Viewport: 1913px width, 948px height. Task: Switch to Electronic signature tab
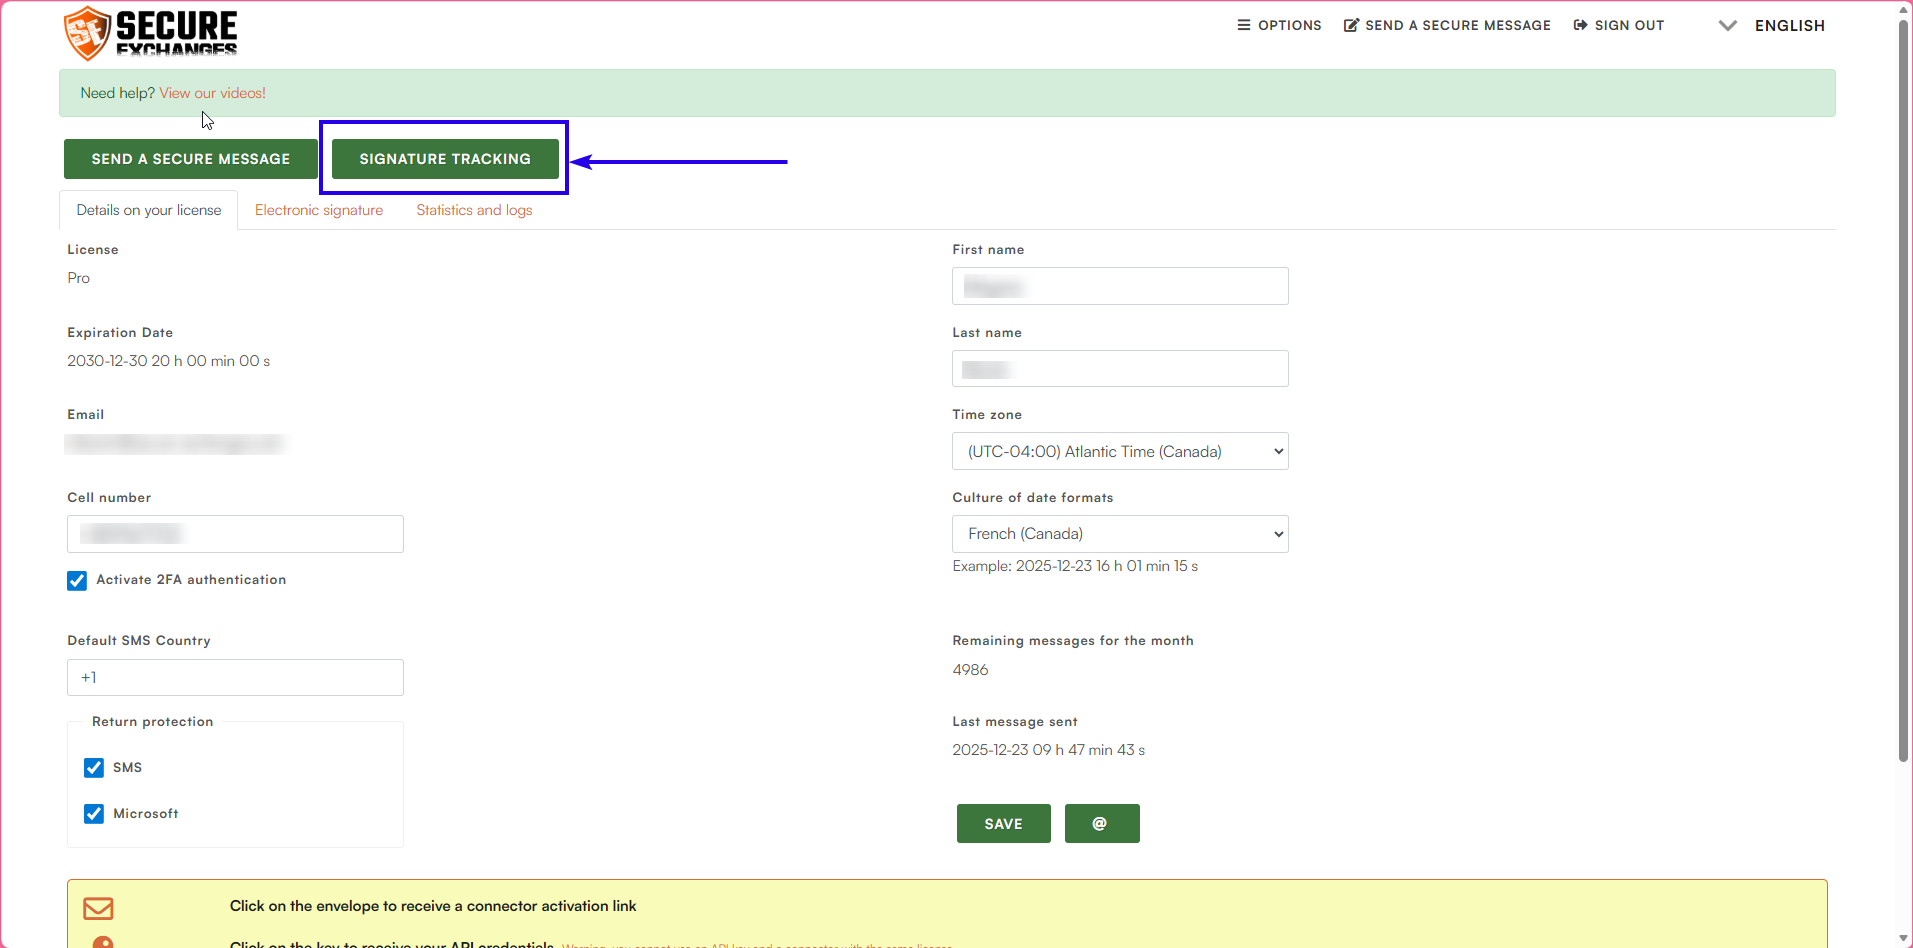[x=319, y=210]
